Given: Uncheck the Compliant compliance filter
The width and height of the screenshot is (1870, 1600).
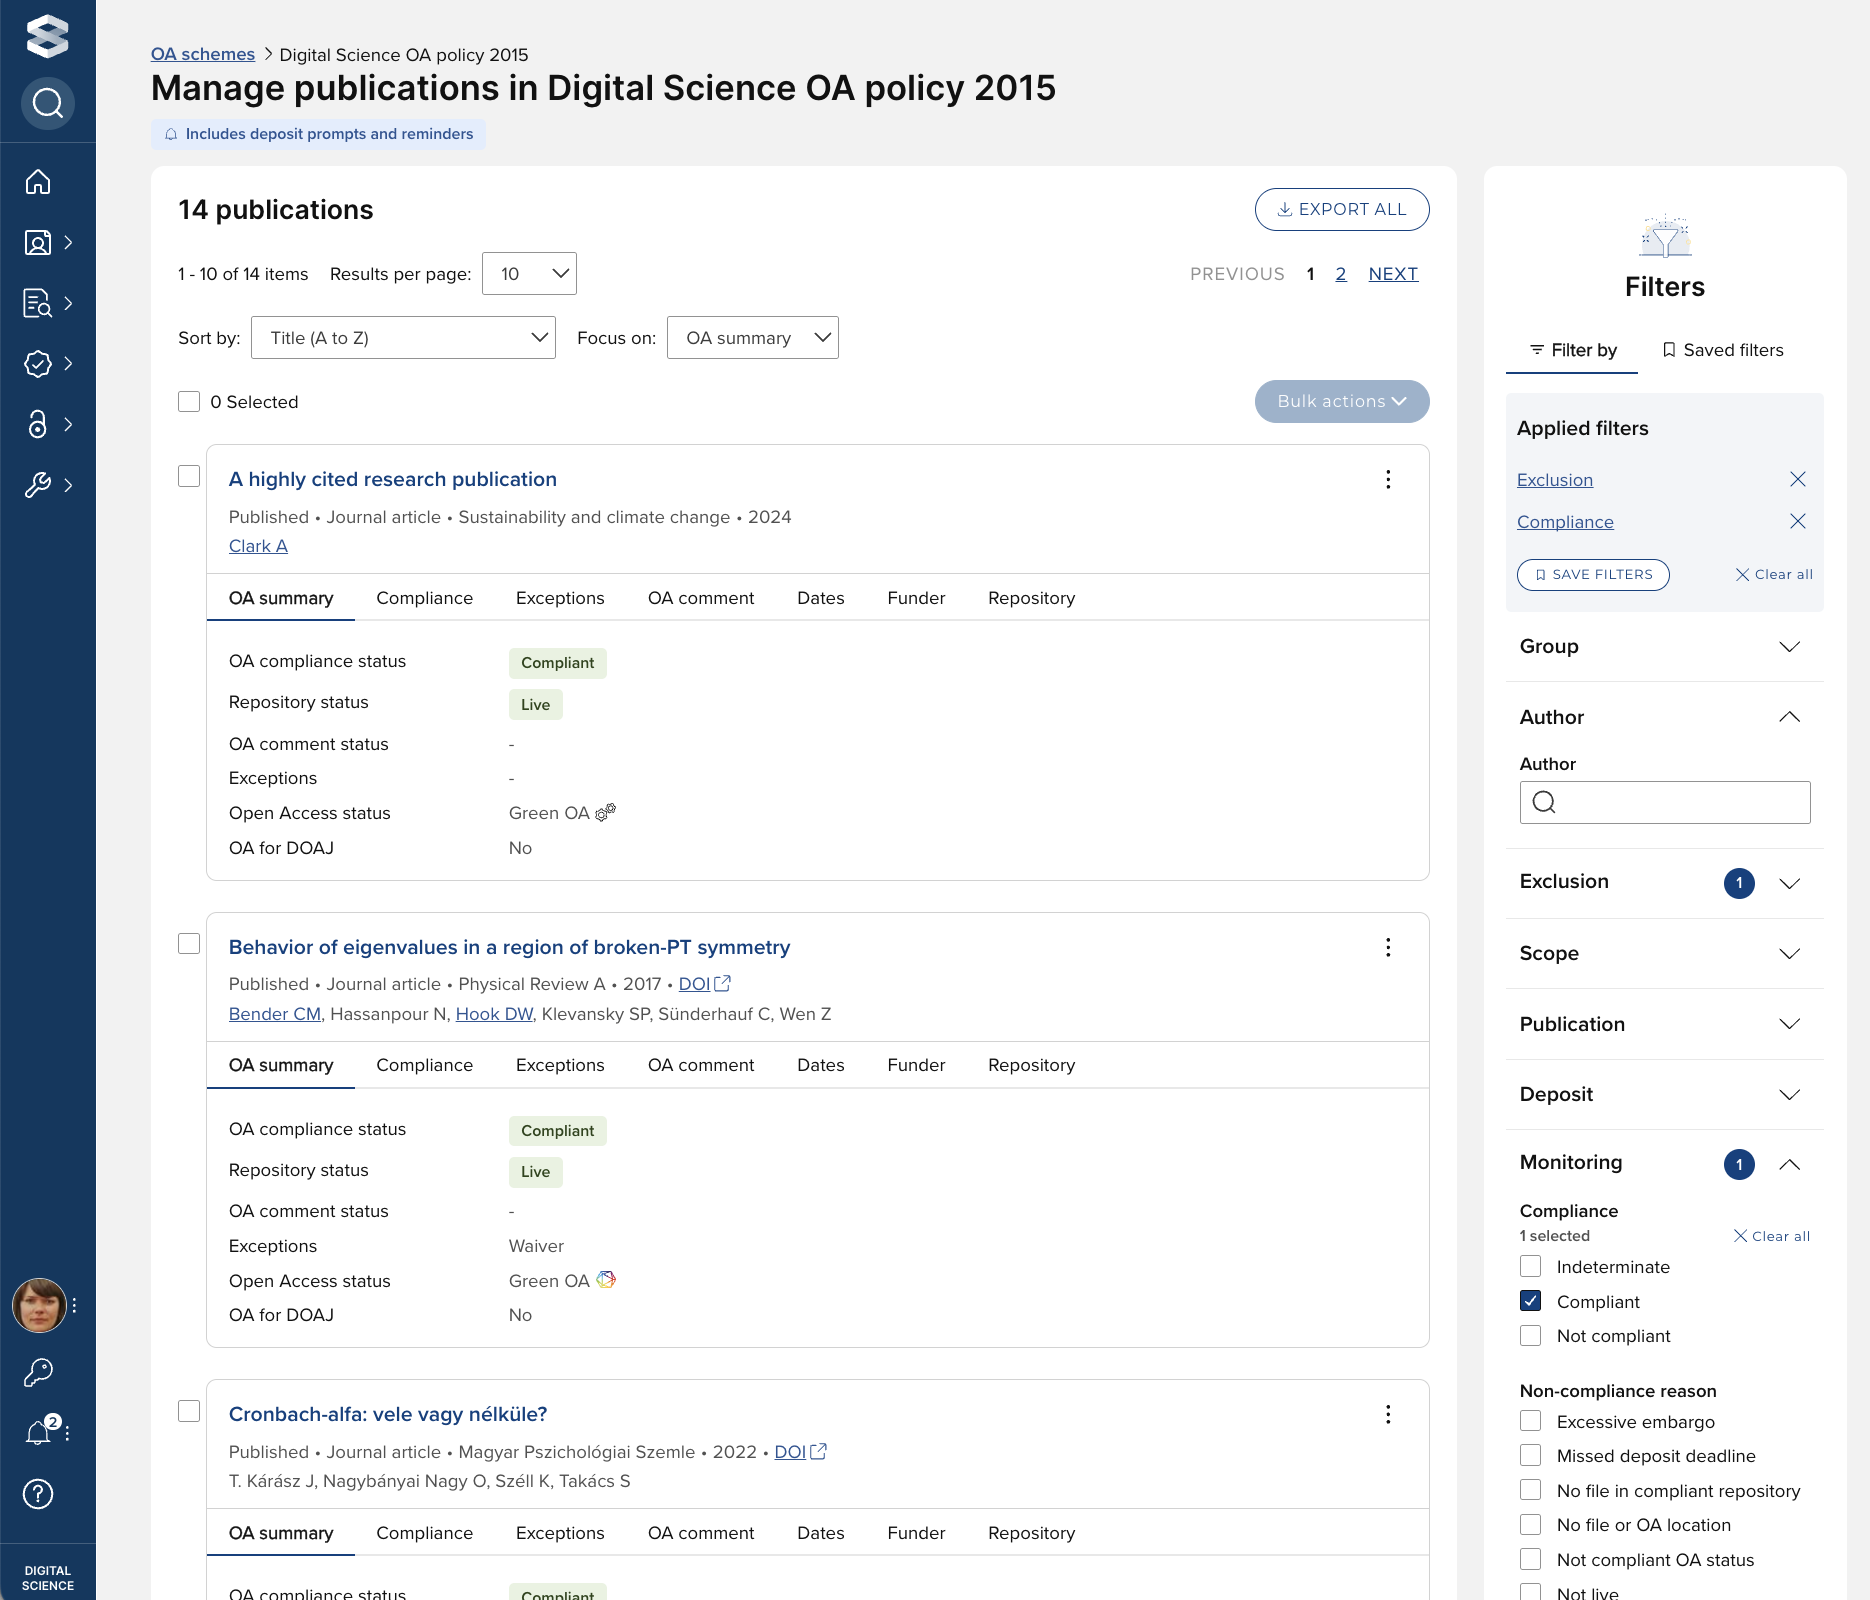Looking at the screenshot, I should click(1530, 1301).
